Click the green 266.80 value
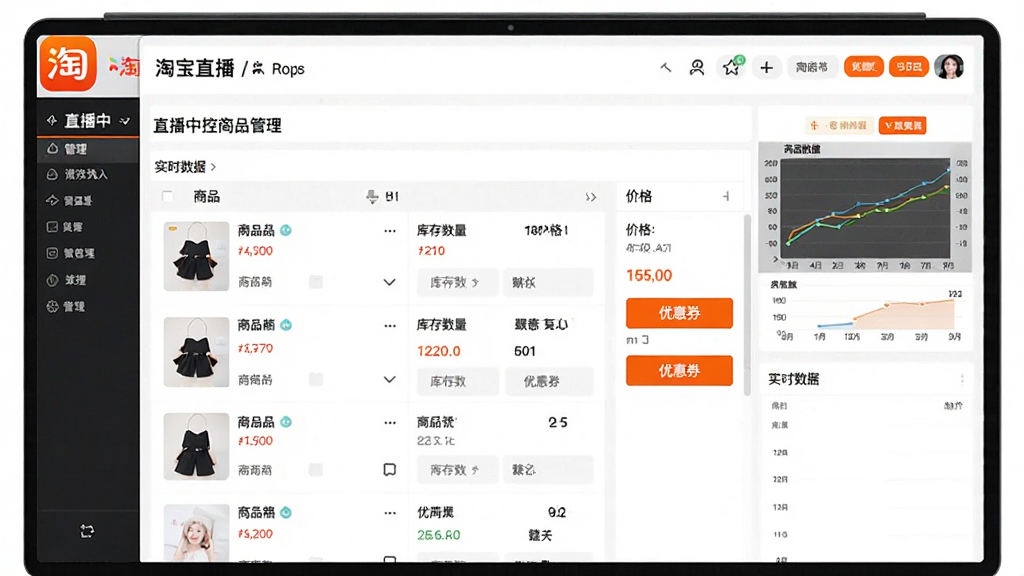This screenshot has width=1024, height=576. [439, 535]
